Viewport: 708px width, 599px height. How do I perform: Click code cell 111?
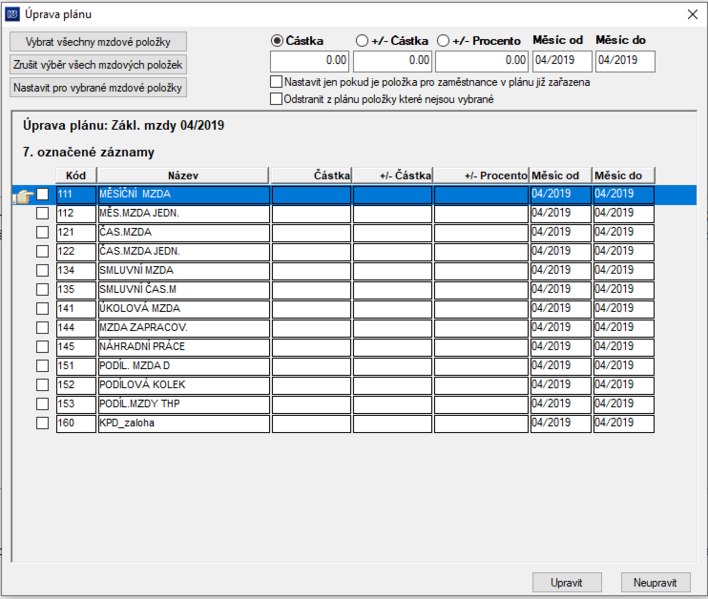point(76,195)
